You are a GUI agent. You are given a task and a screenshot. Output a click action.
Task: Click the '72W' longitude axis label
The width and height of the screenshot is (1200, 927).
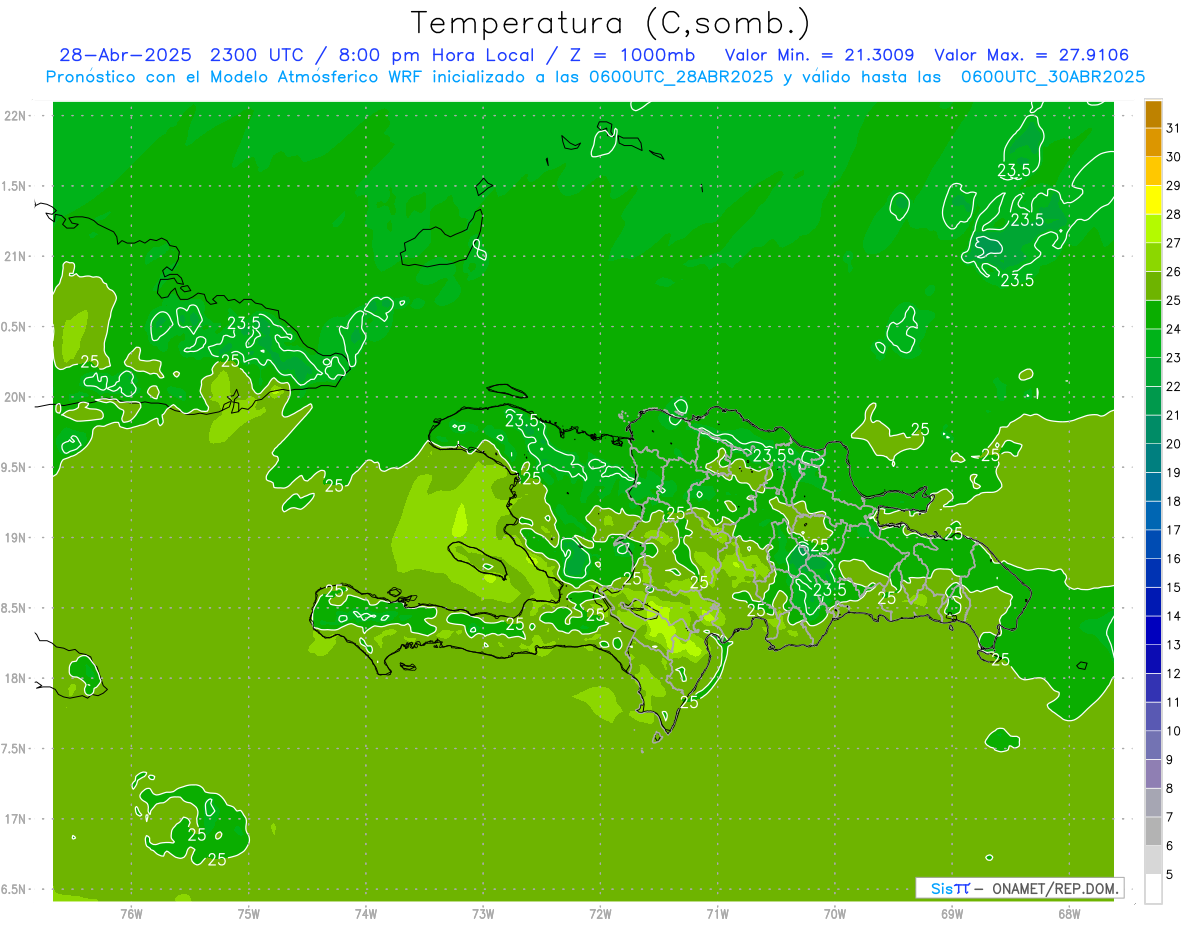tap(600, 913)
